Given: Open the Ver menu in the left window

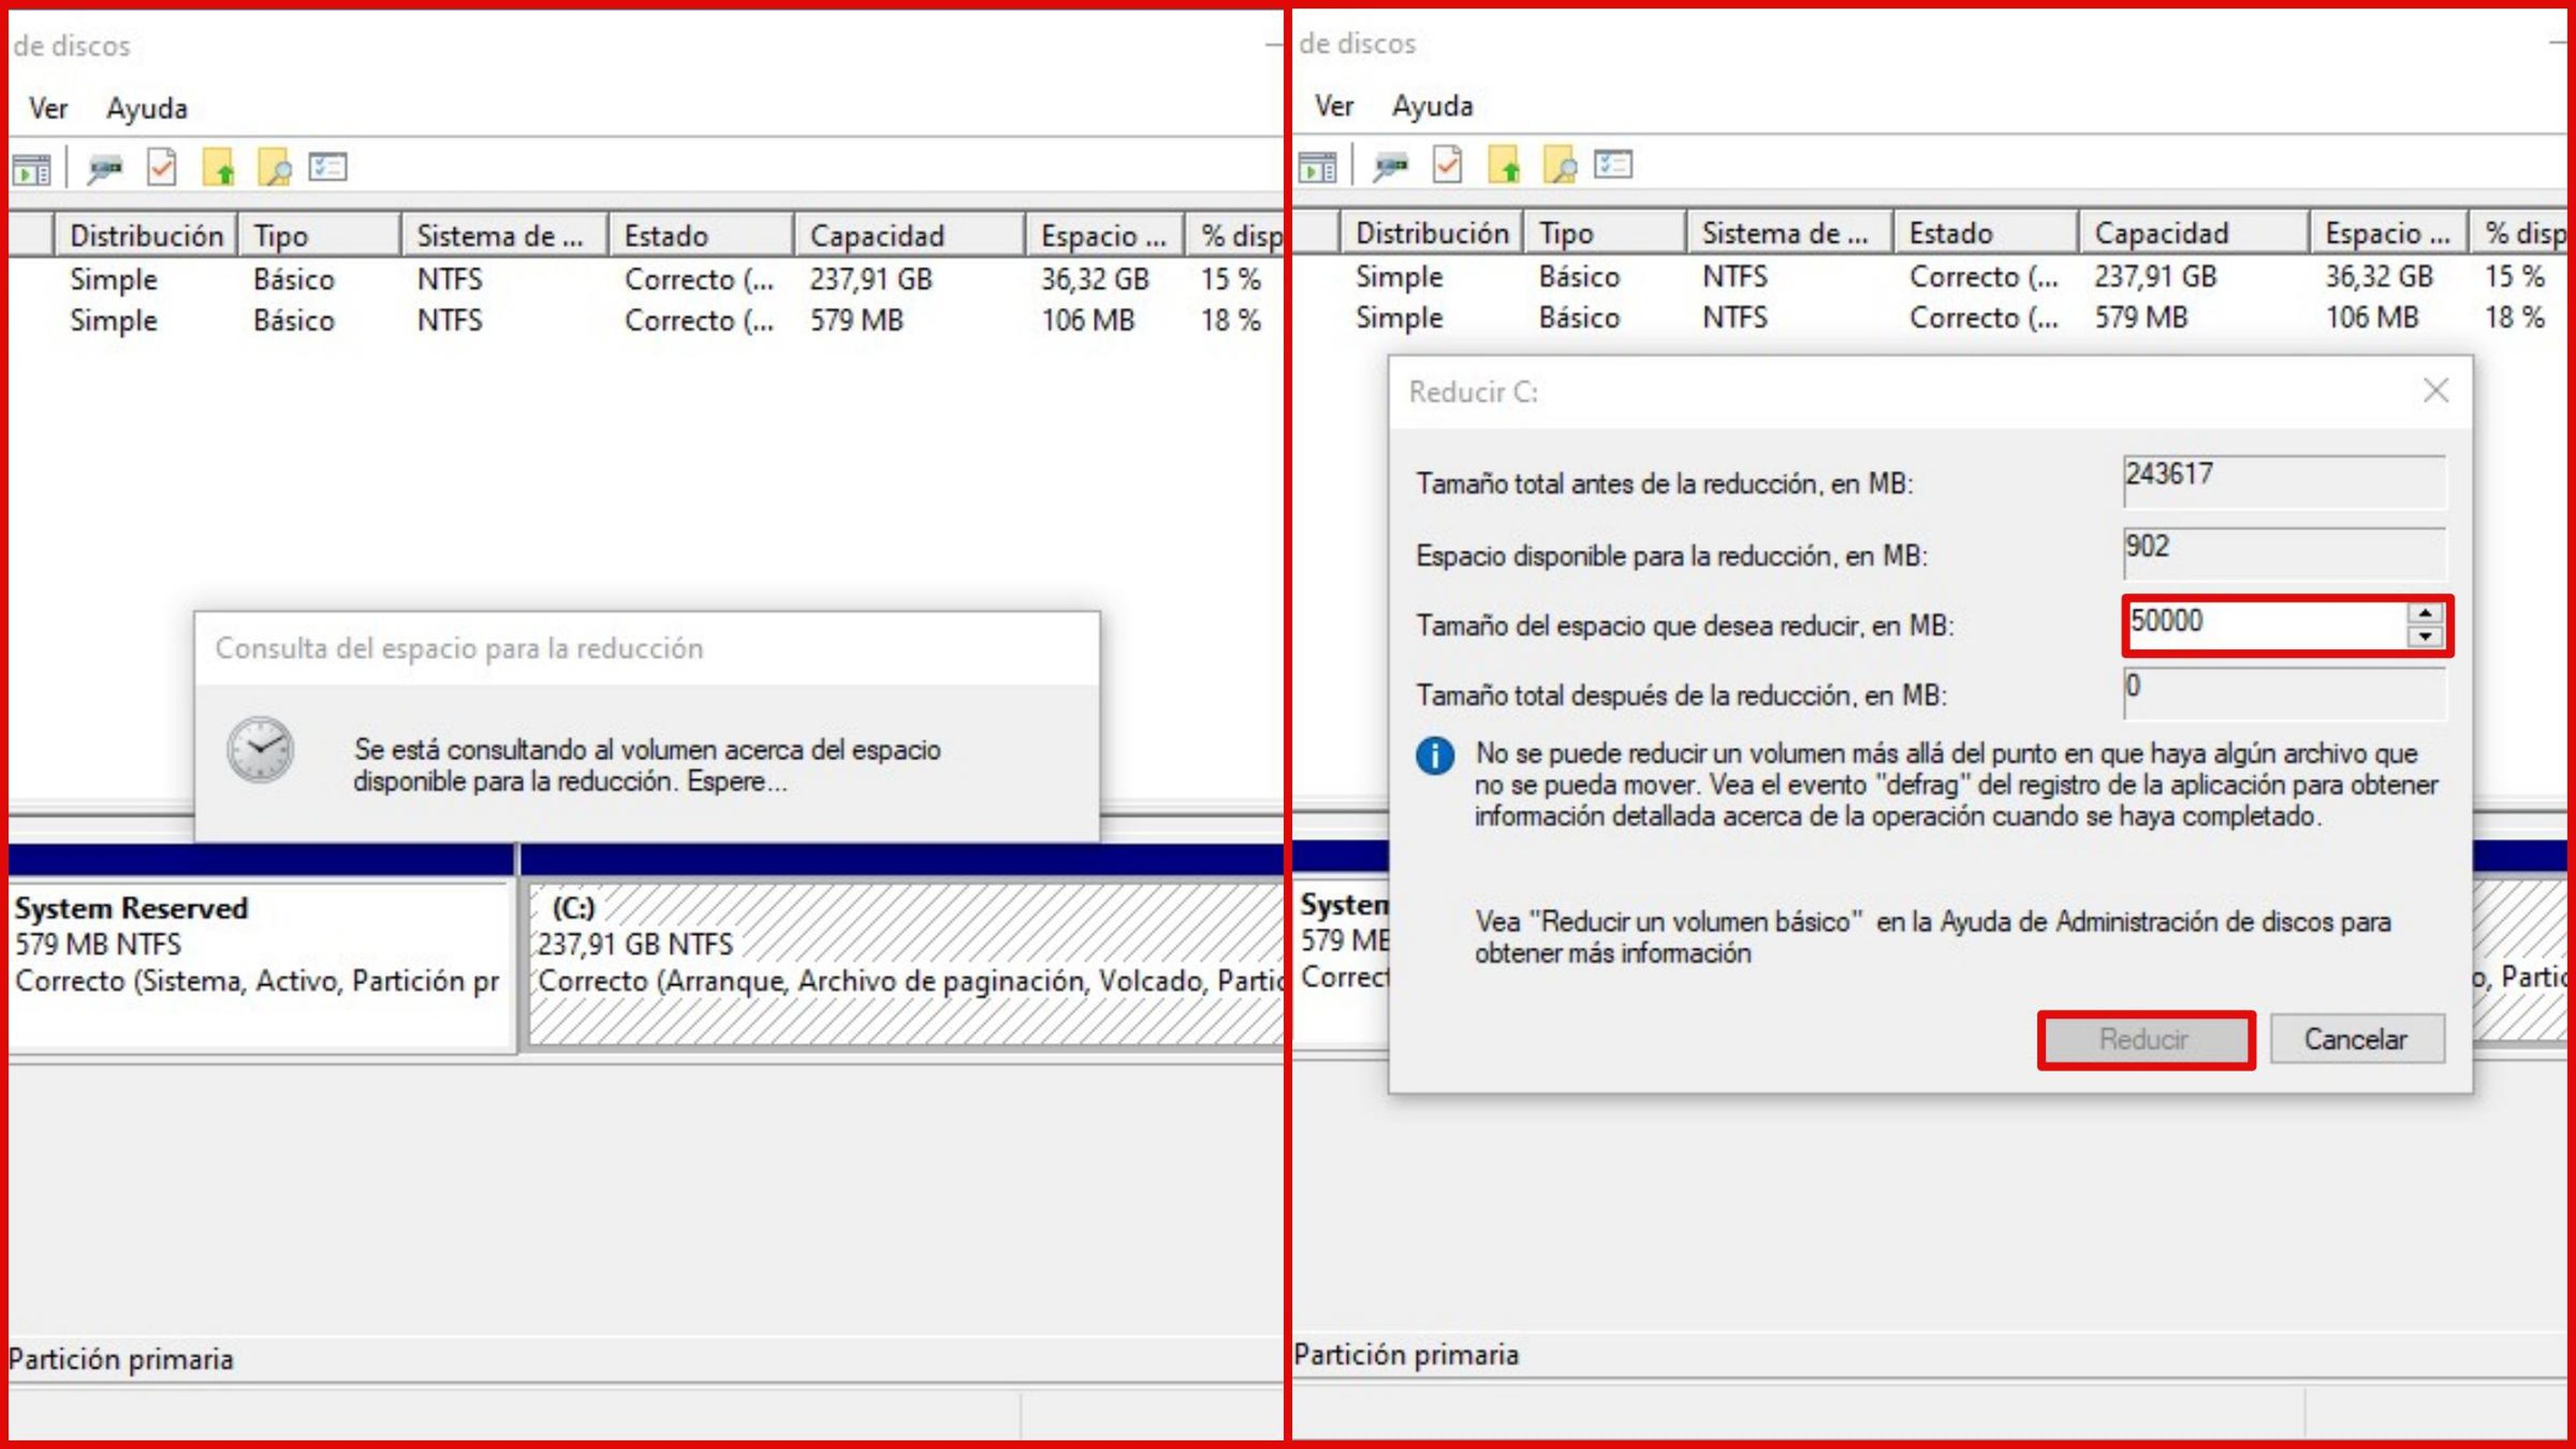Looking at the screenshot, I should pos(48,108).
